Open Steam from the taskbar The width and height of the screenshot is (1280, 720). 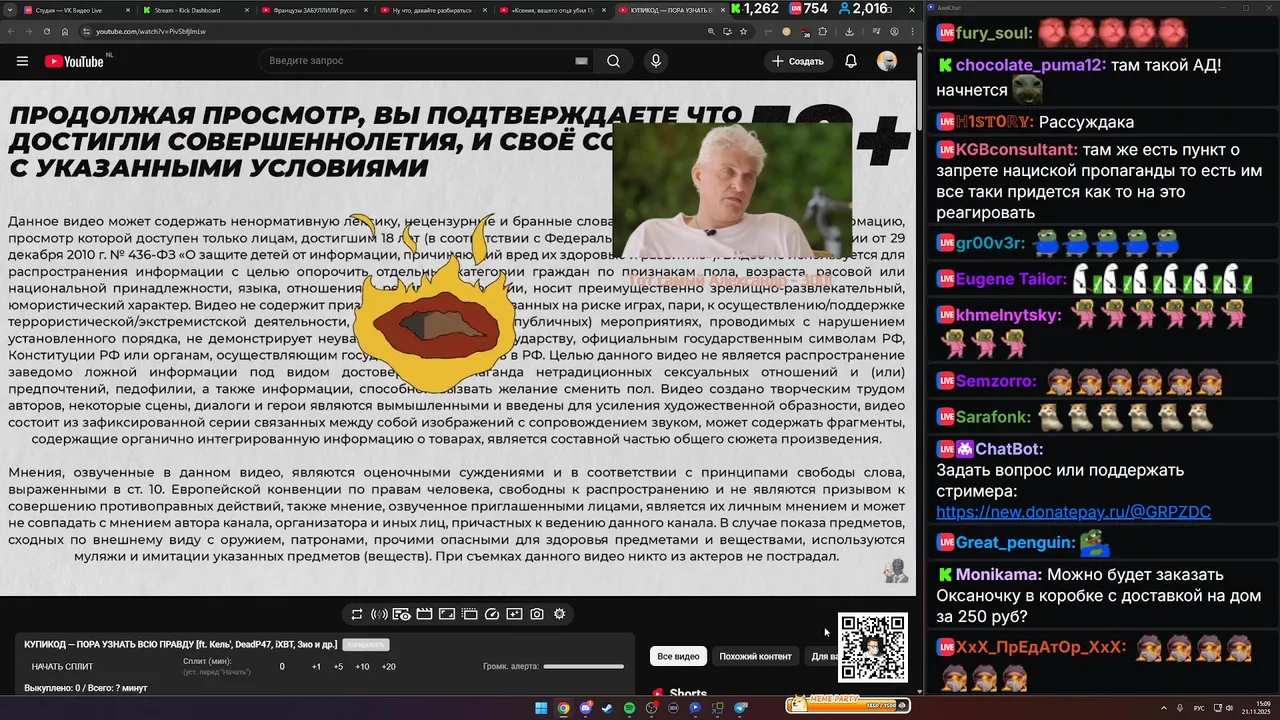pos(608,708)
